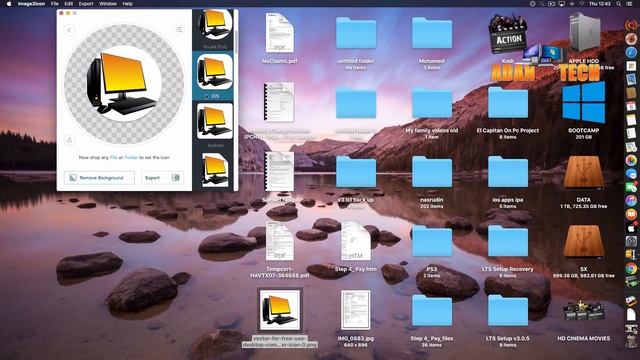Open the Image2icon settings list icon
The height and width of the screenshot is (360, 640).
click(x=179, y=29)
